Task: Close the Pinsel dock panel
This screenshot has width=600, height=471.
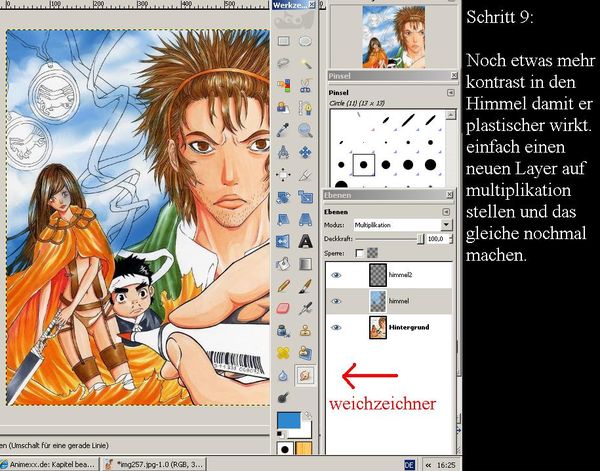Action: 453,75
